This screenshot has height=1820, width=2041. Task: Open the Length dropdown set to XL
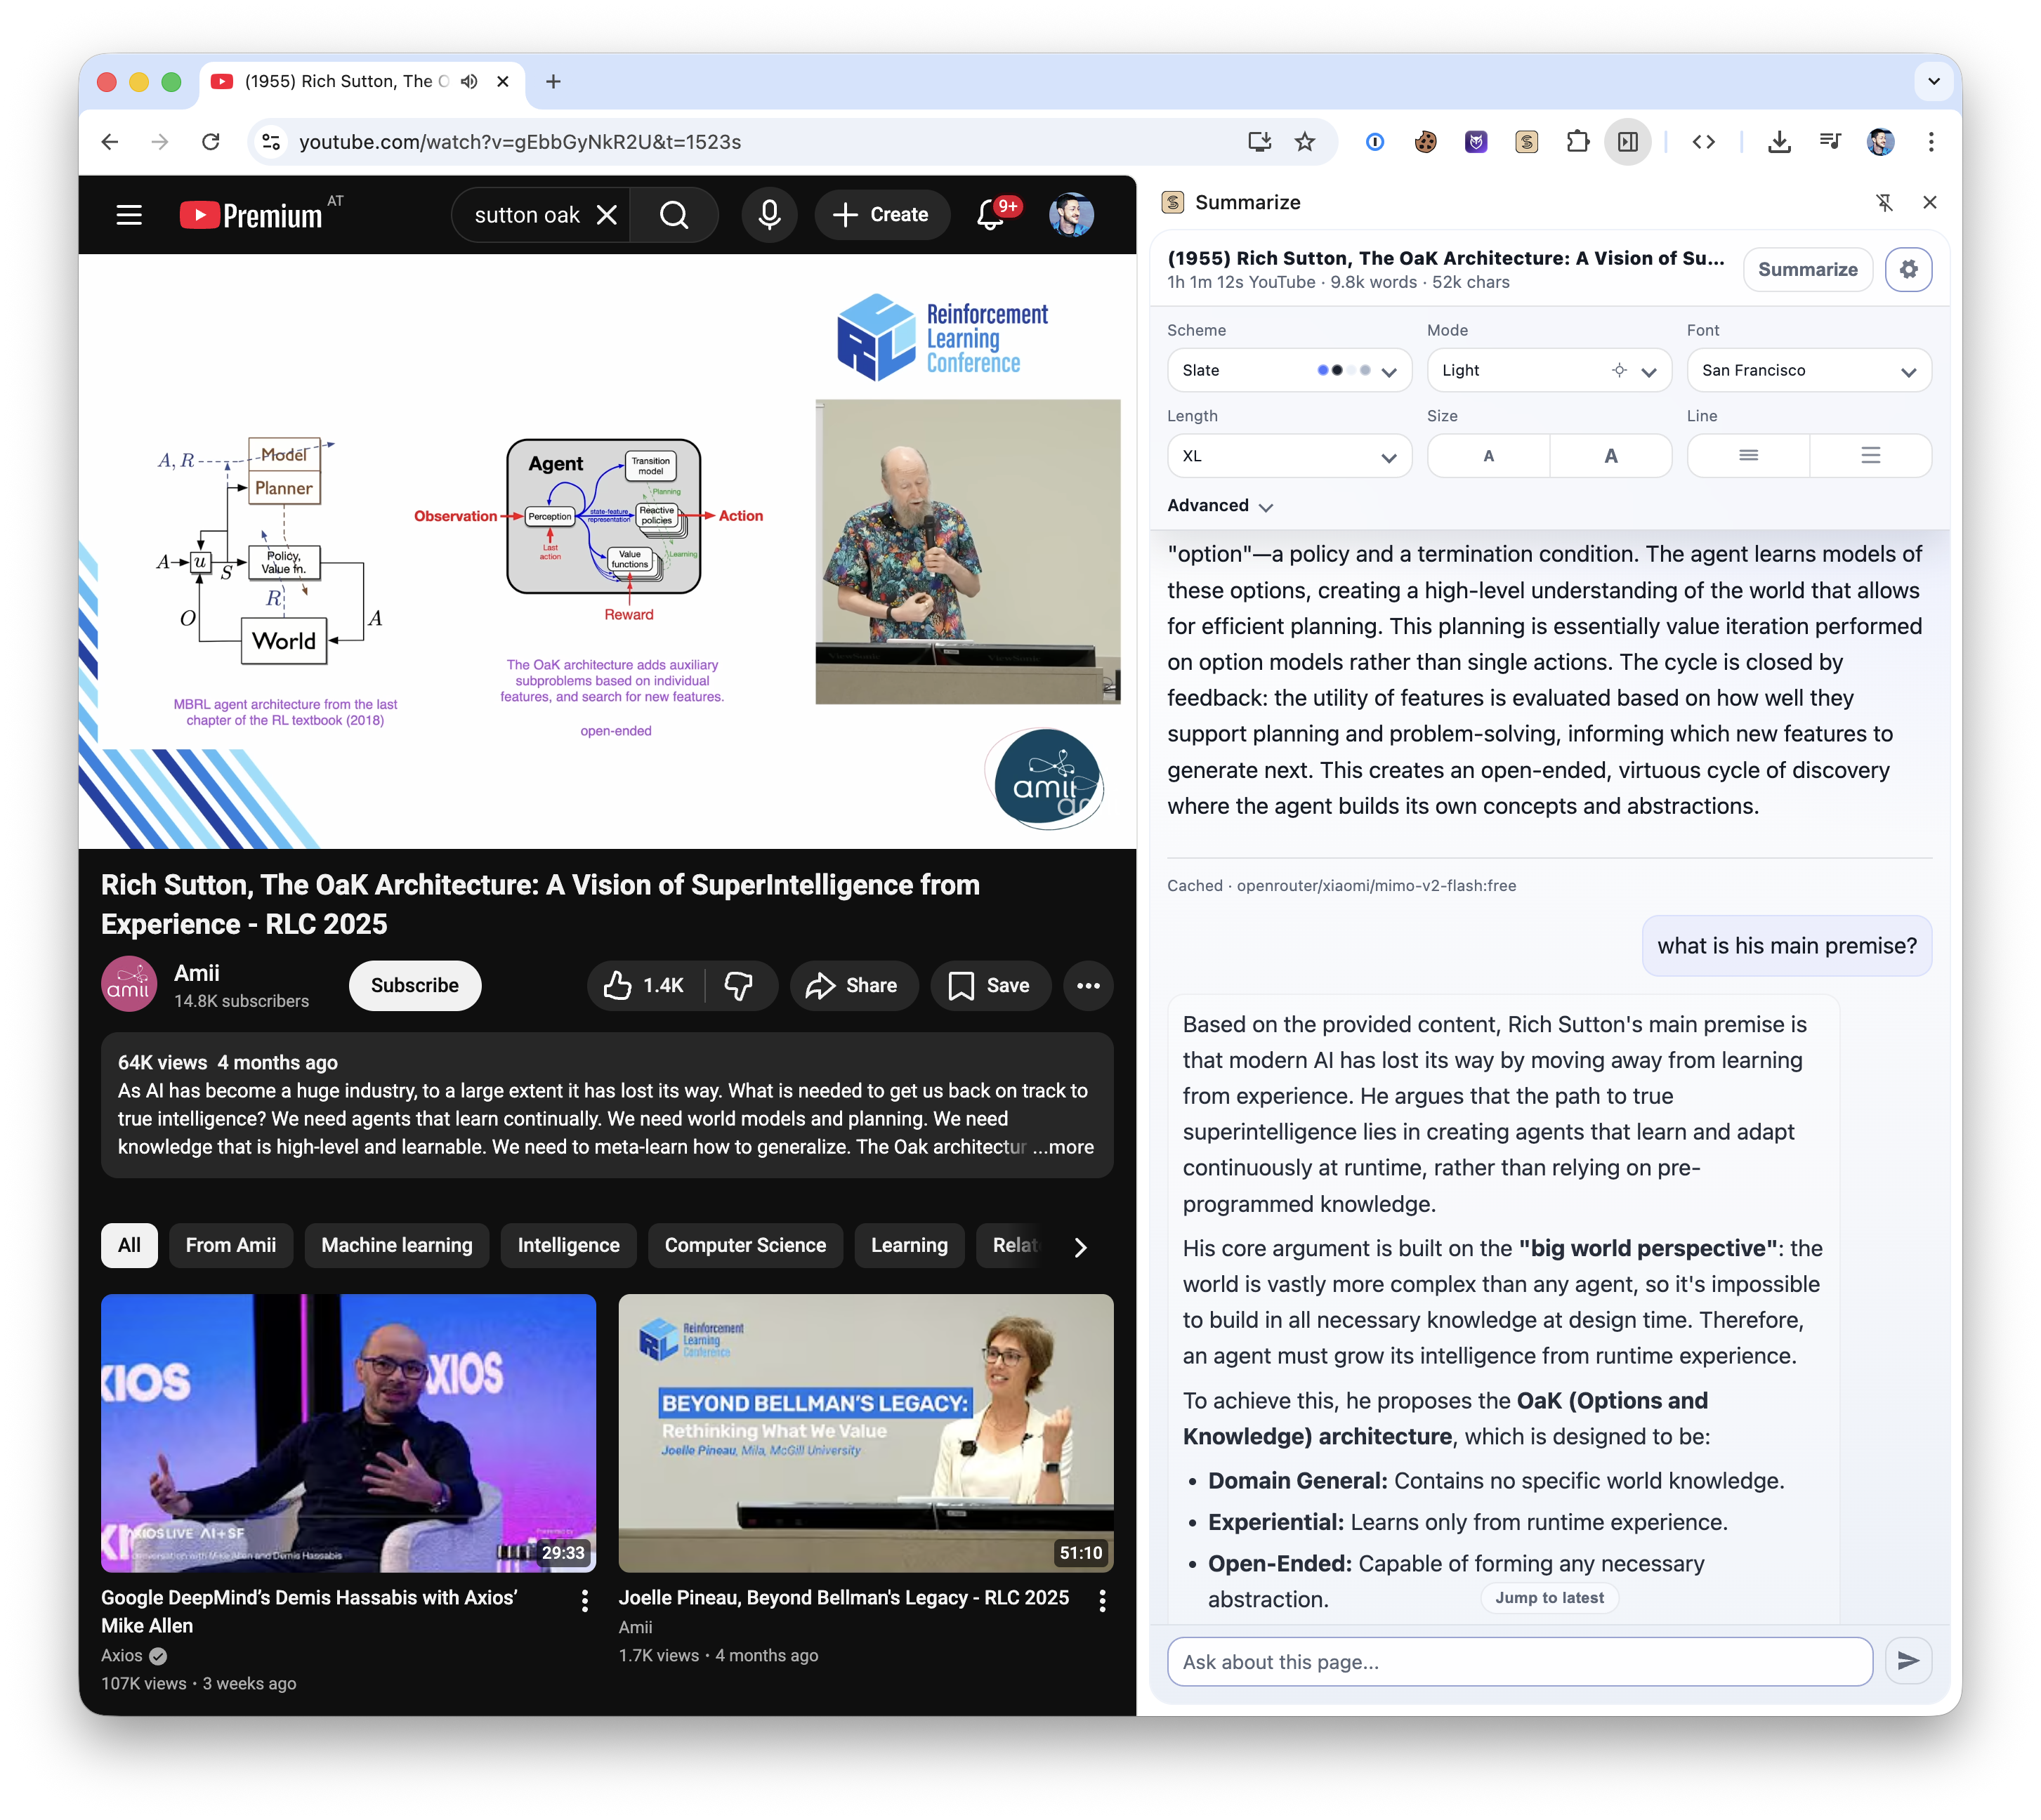tap(1289, 455)
